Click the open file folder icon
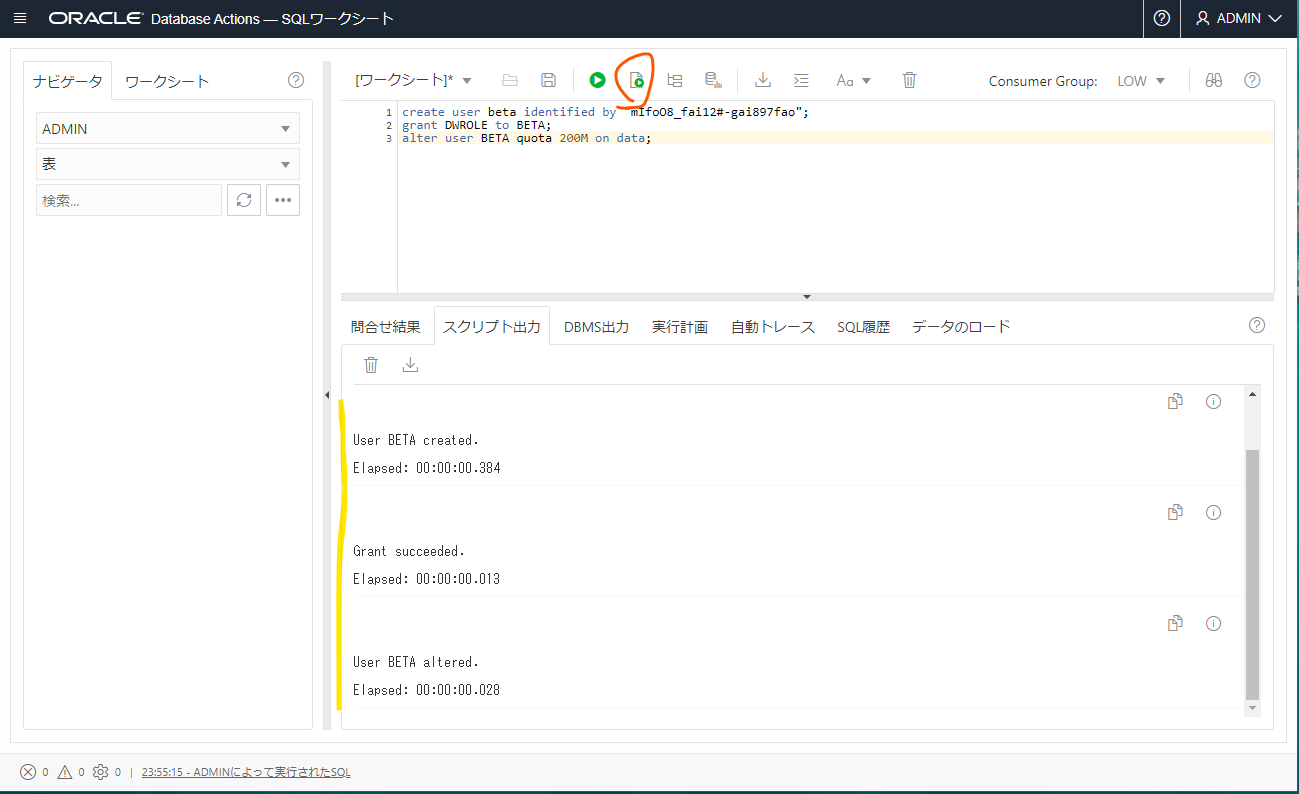 pos(510,80)
